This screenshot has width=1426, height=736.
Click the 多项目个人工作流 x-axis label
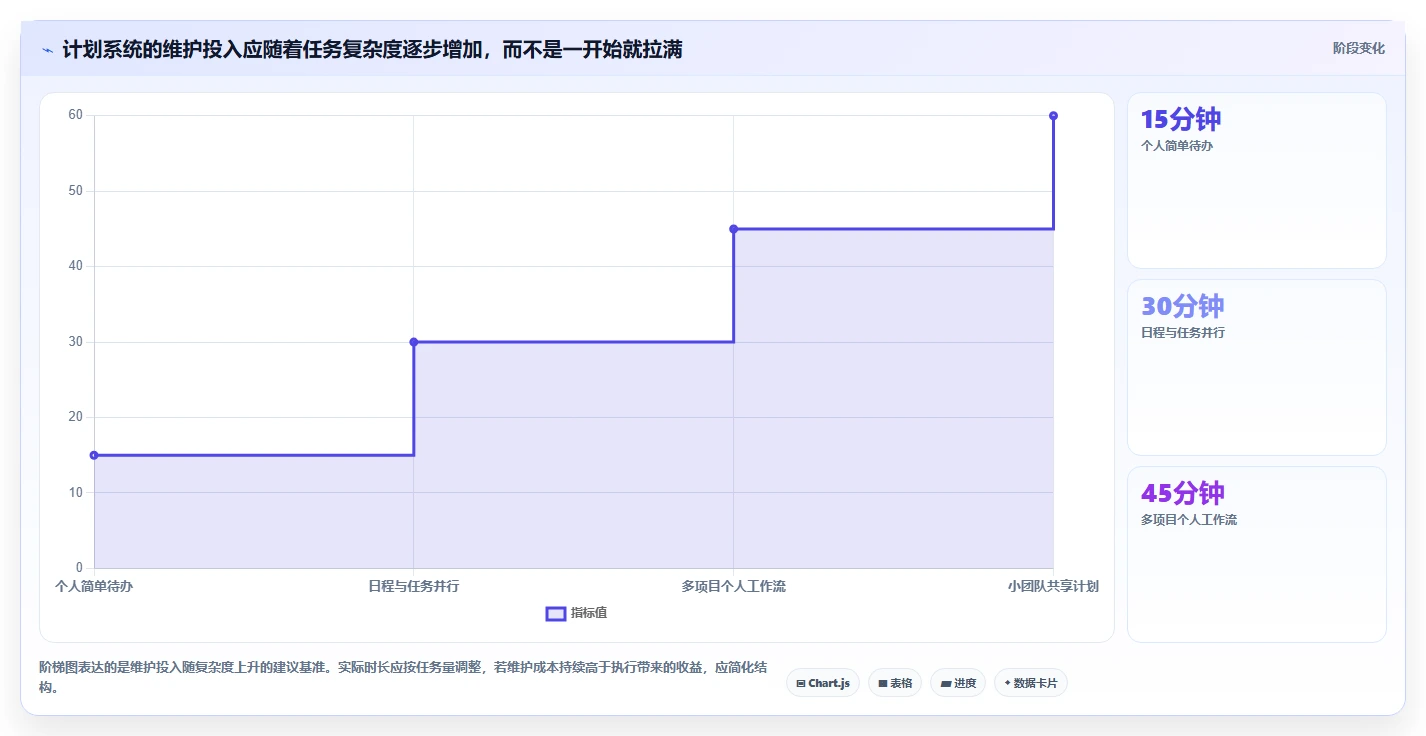[x=734, y=586]
